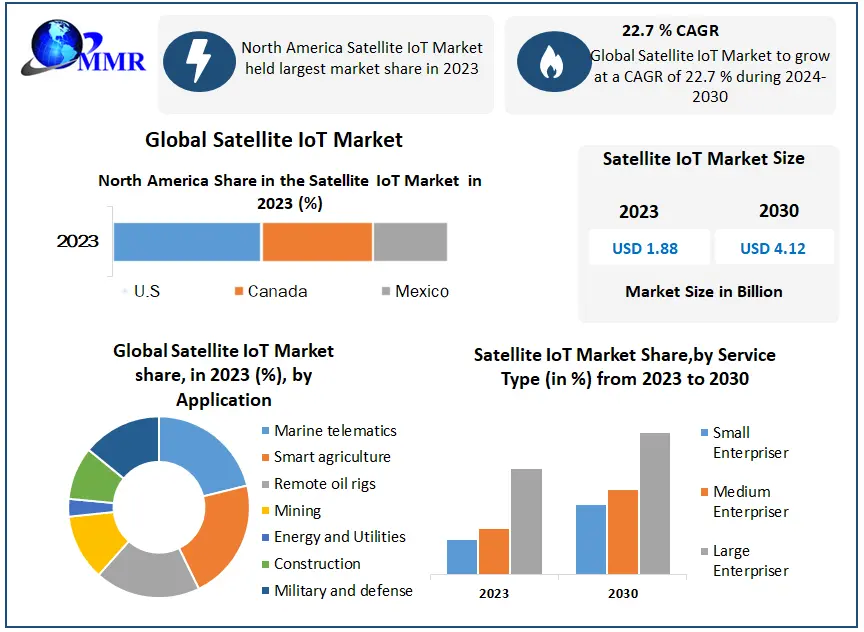Click the Small Enterpriser legend square
The height and width of the screenshot is (632, 864).
(704, 433)
